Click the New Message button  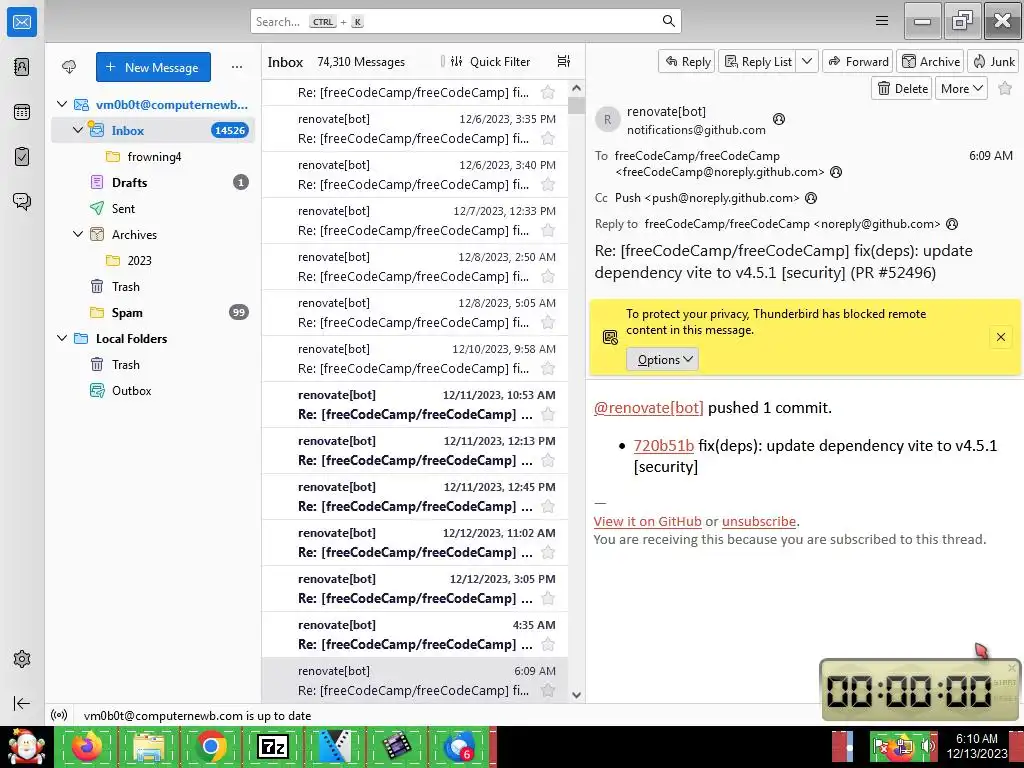tap(153, 67)
